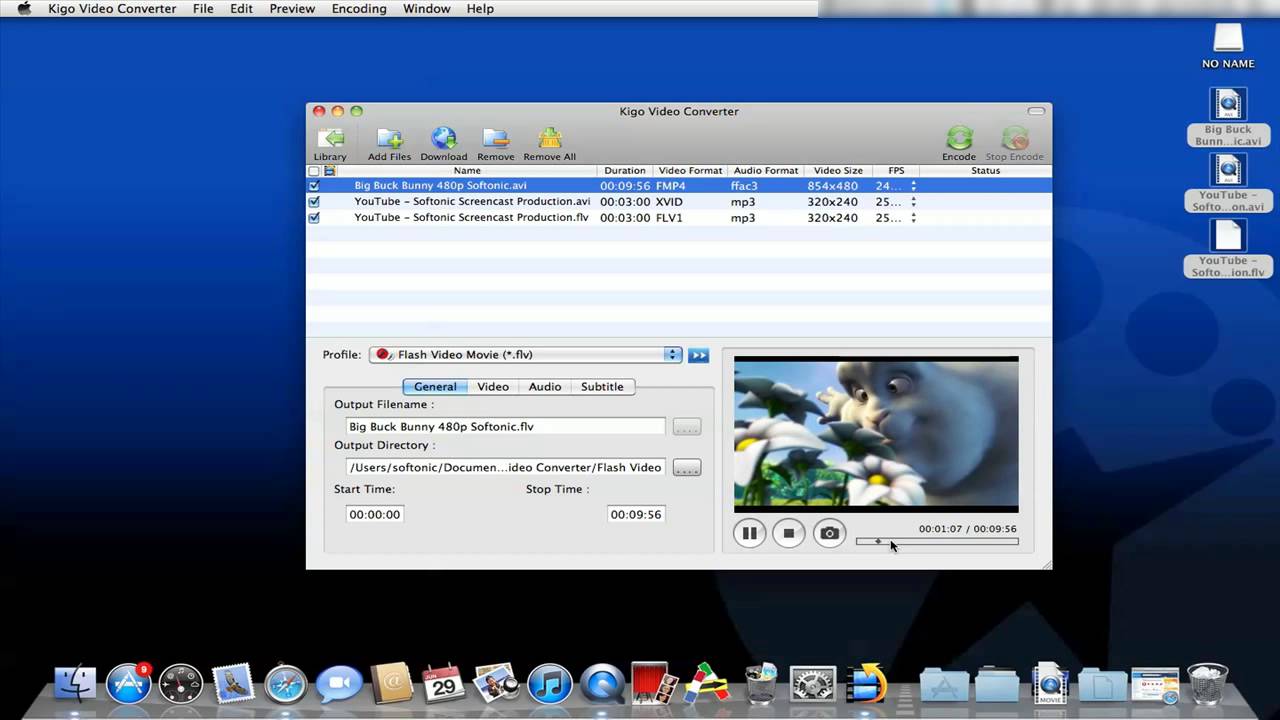The image size is (1280, 720).
Task: Switch to the Video tab
Action: pyautogui.click(x=493, y=387)
